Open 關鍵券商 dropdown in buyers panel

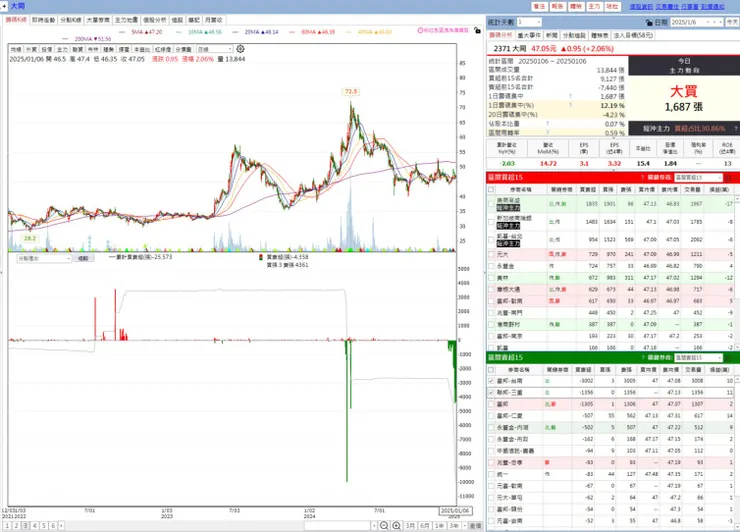pos(698,177)
